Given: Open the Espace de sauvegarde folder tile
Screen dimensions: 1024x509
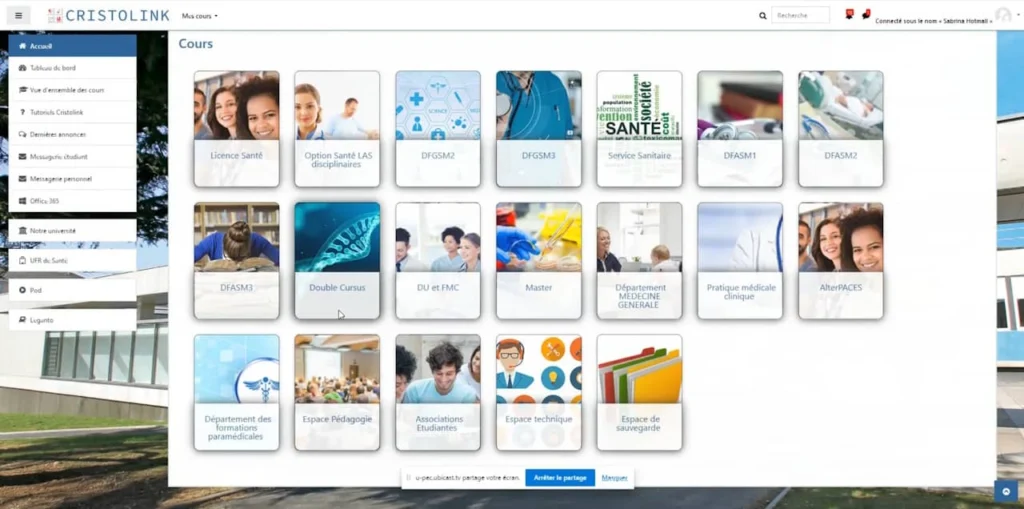Looking at the screenshot, I should (x=639, y=392).
